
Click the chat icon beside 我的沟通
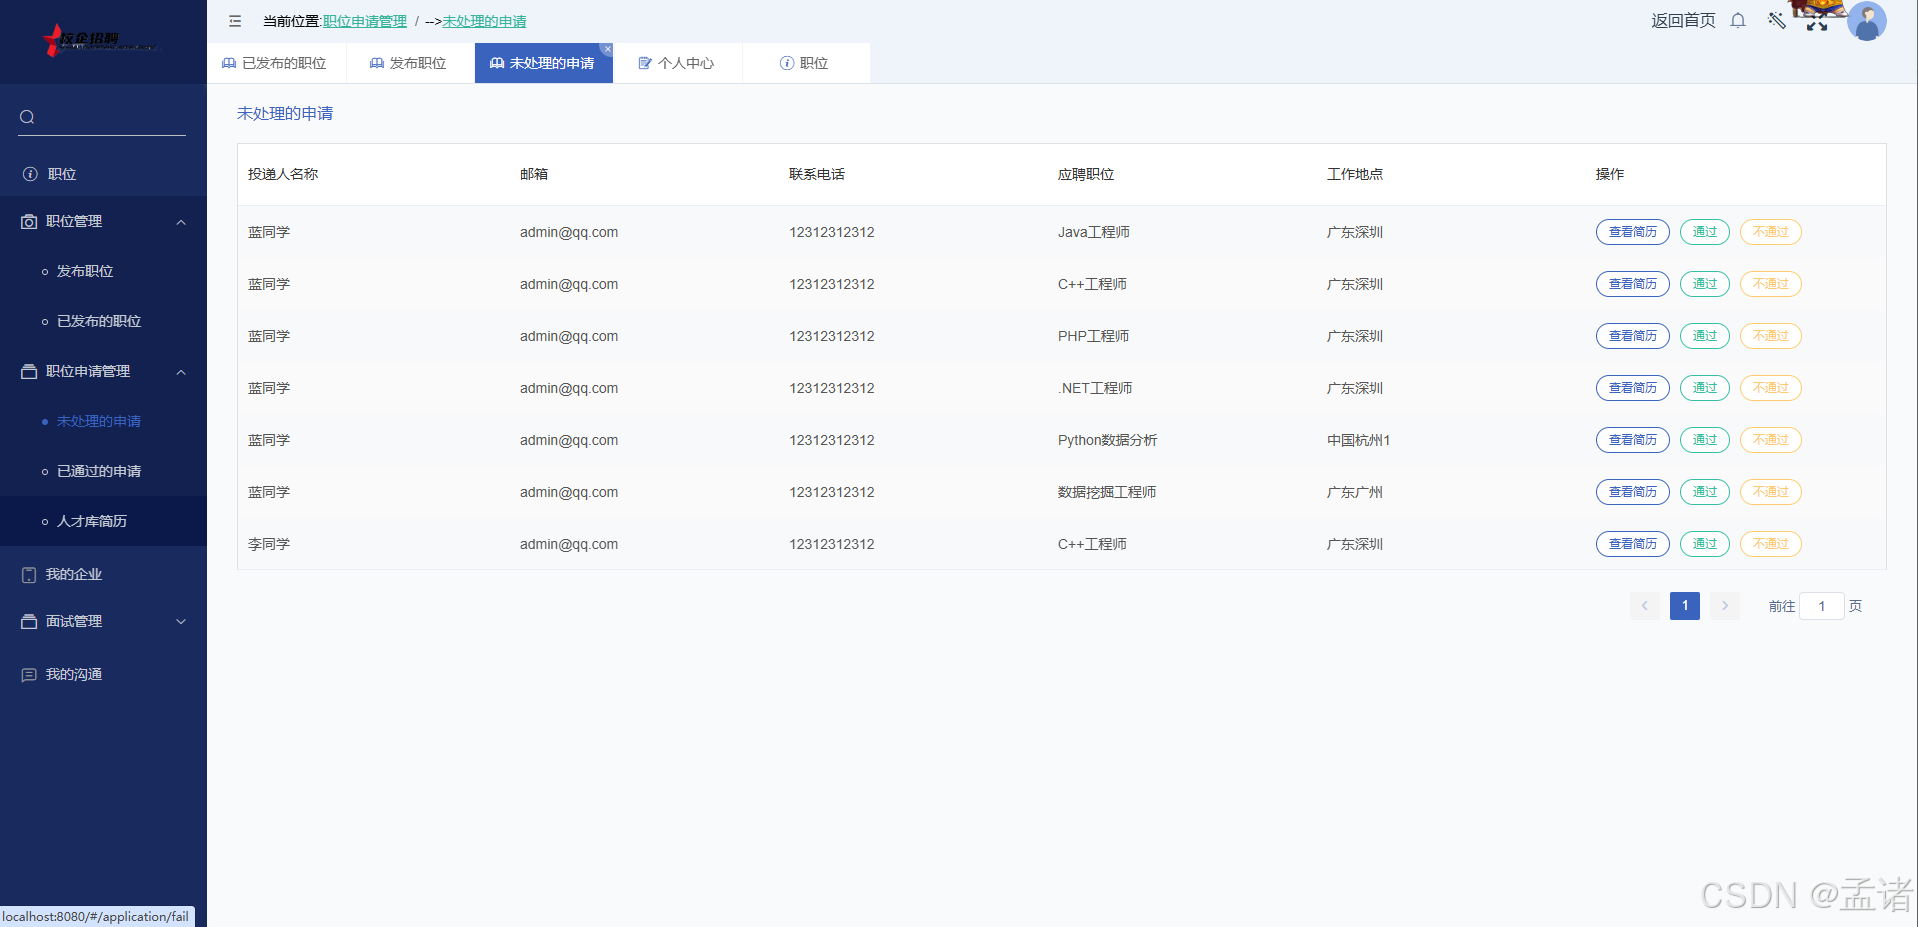click(29, 675)
